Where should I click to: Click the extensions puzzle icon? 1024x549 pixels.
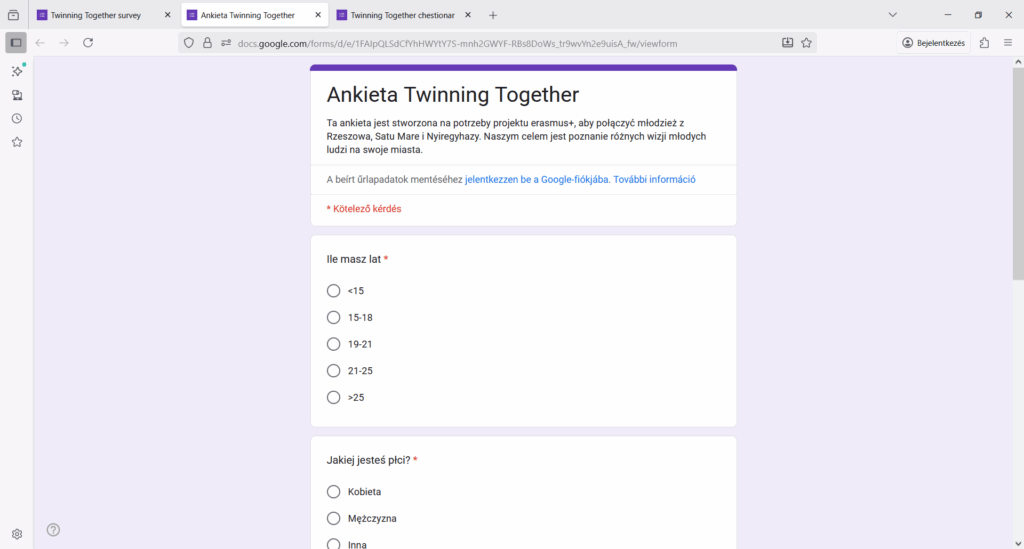coord(984,43)
